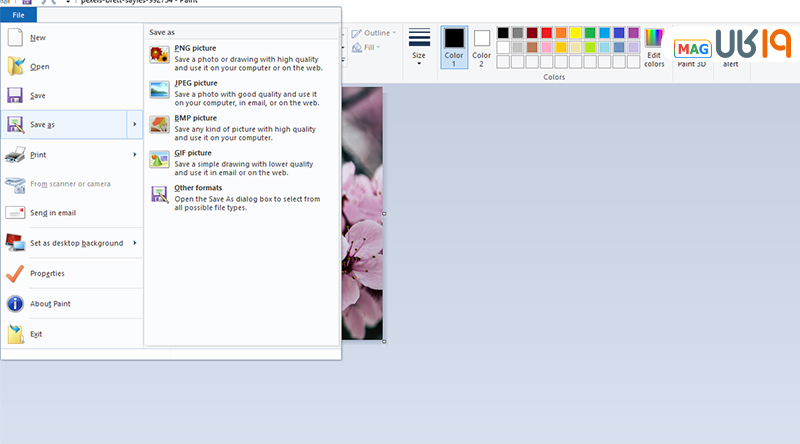Image resolution: width=800 pixels, height=444 pixels.
Task: Click the Open folder icon
Action: (x=15, y=66)
